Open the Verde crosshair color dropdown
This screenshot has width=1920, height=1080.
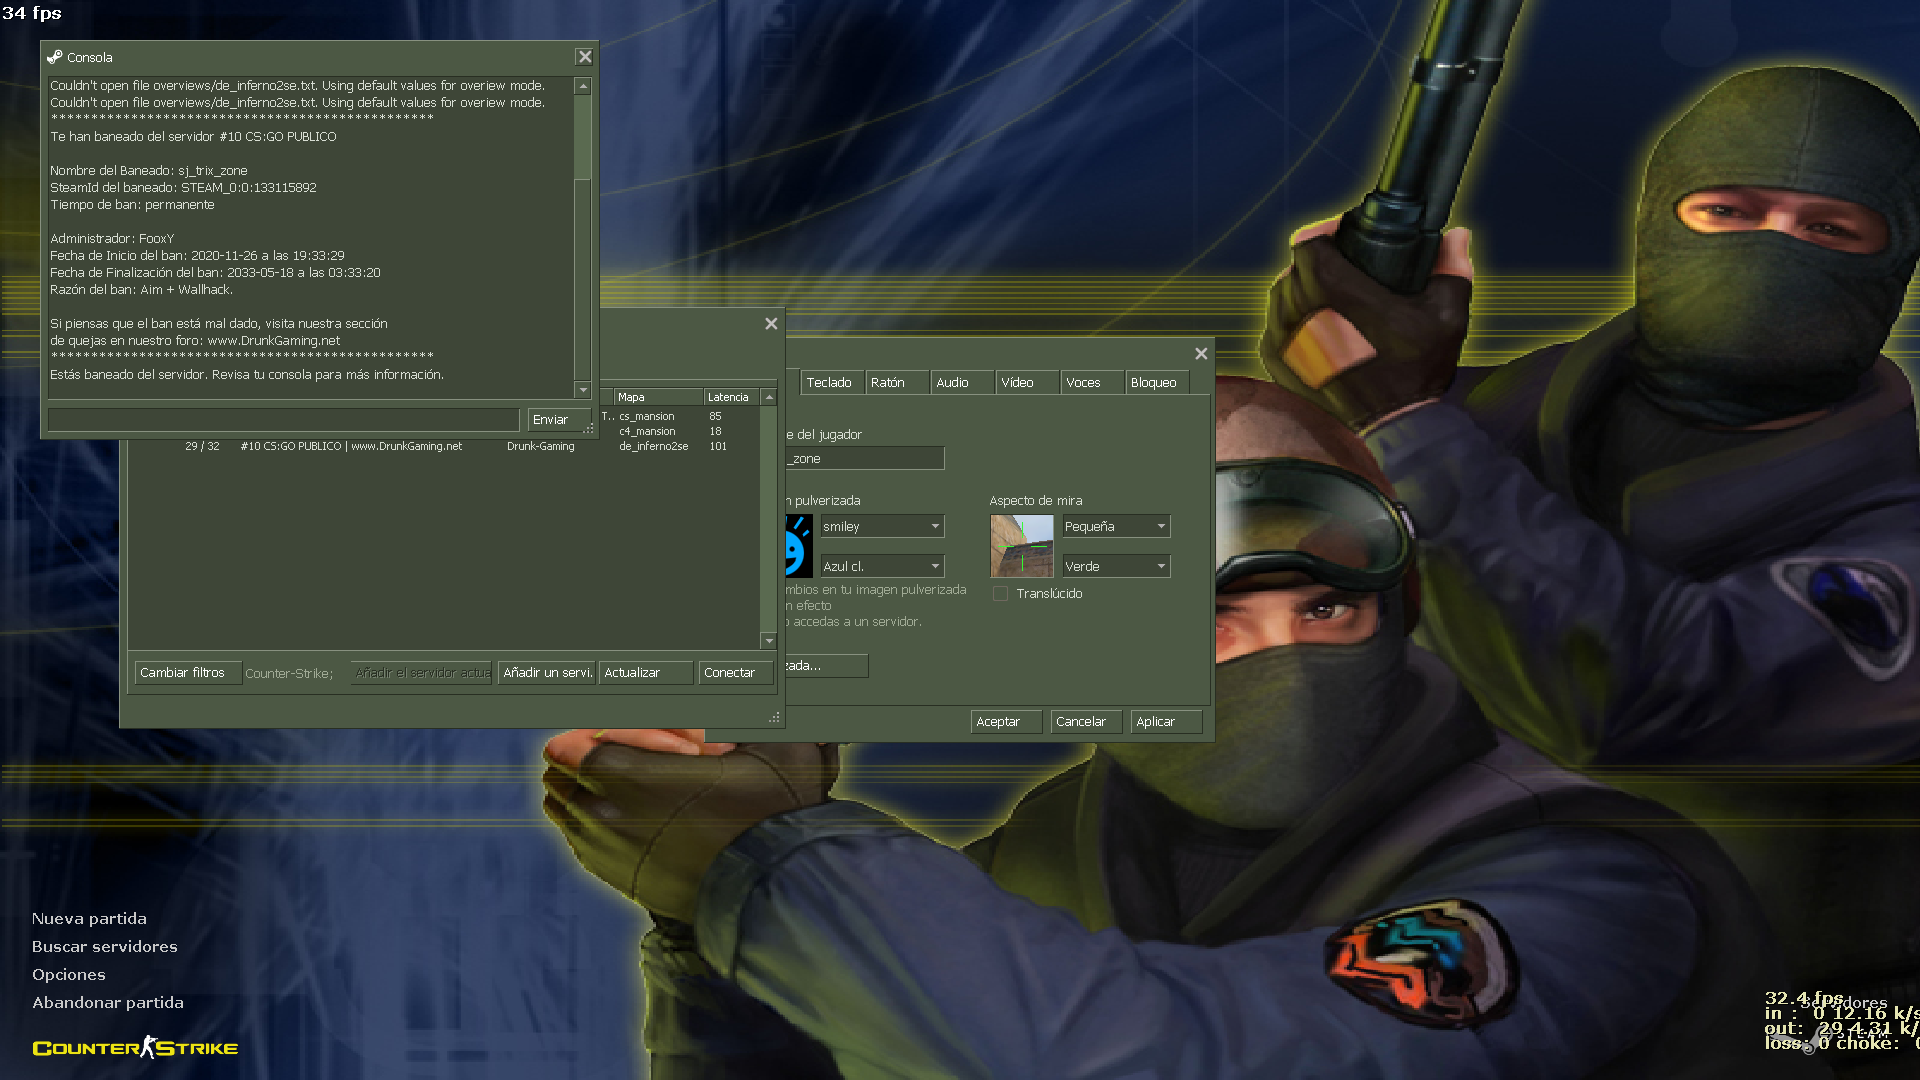[1116, 567]
